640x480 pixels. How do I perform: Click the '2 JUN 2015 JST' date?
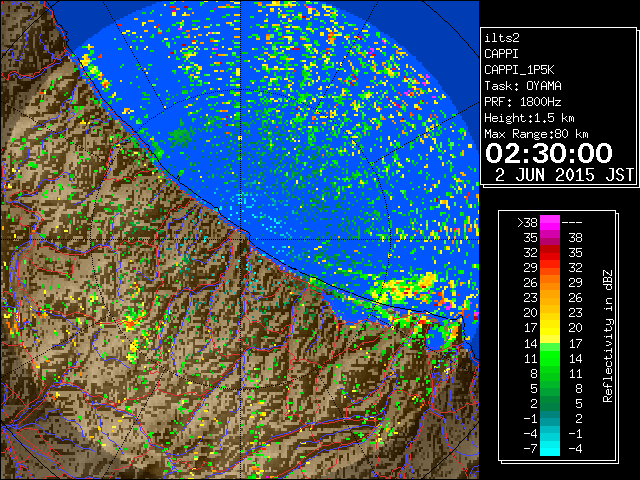pos(564,175)
